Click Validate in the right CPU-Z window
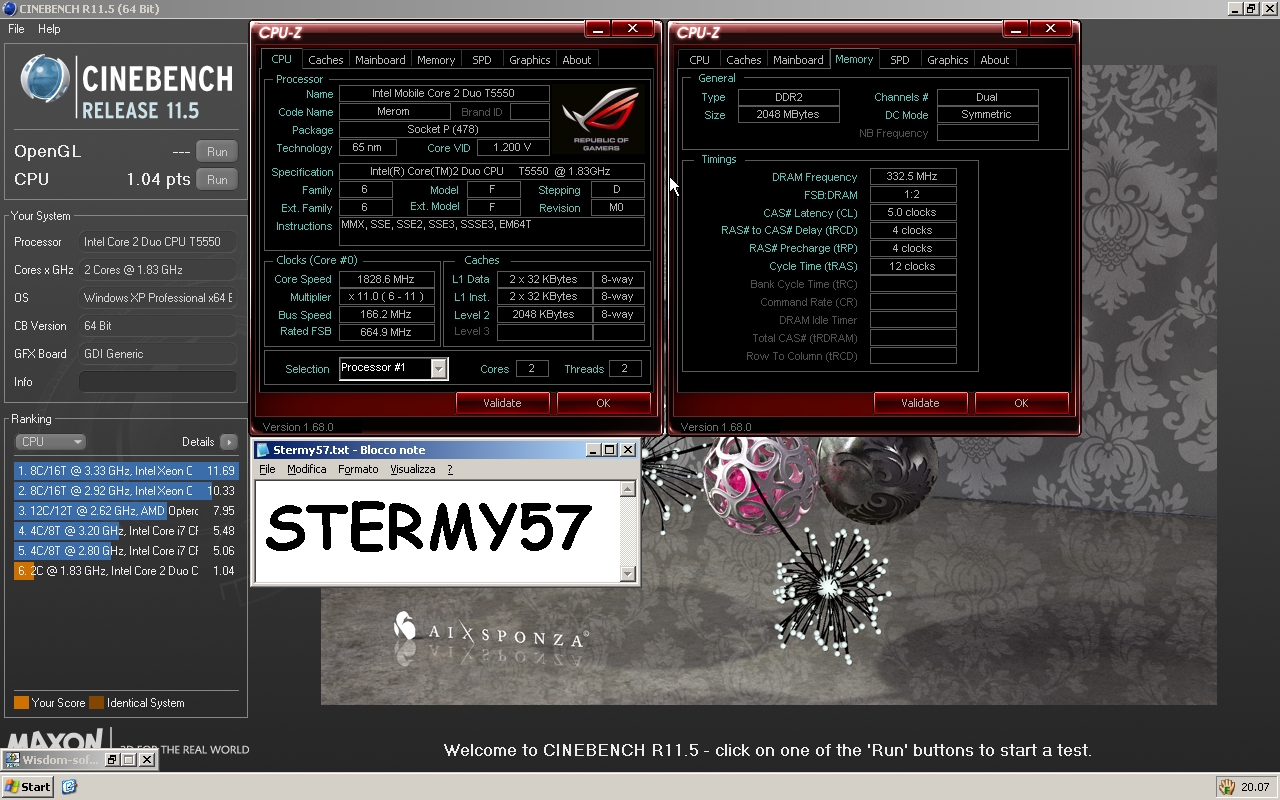 920,403
